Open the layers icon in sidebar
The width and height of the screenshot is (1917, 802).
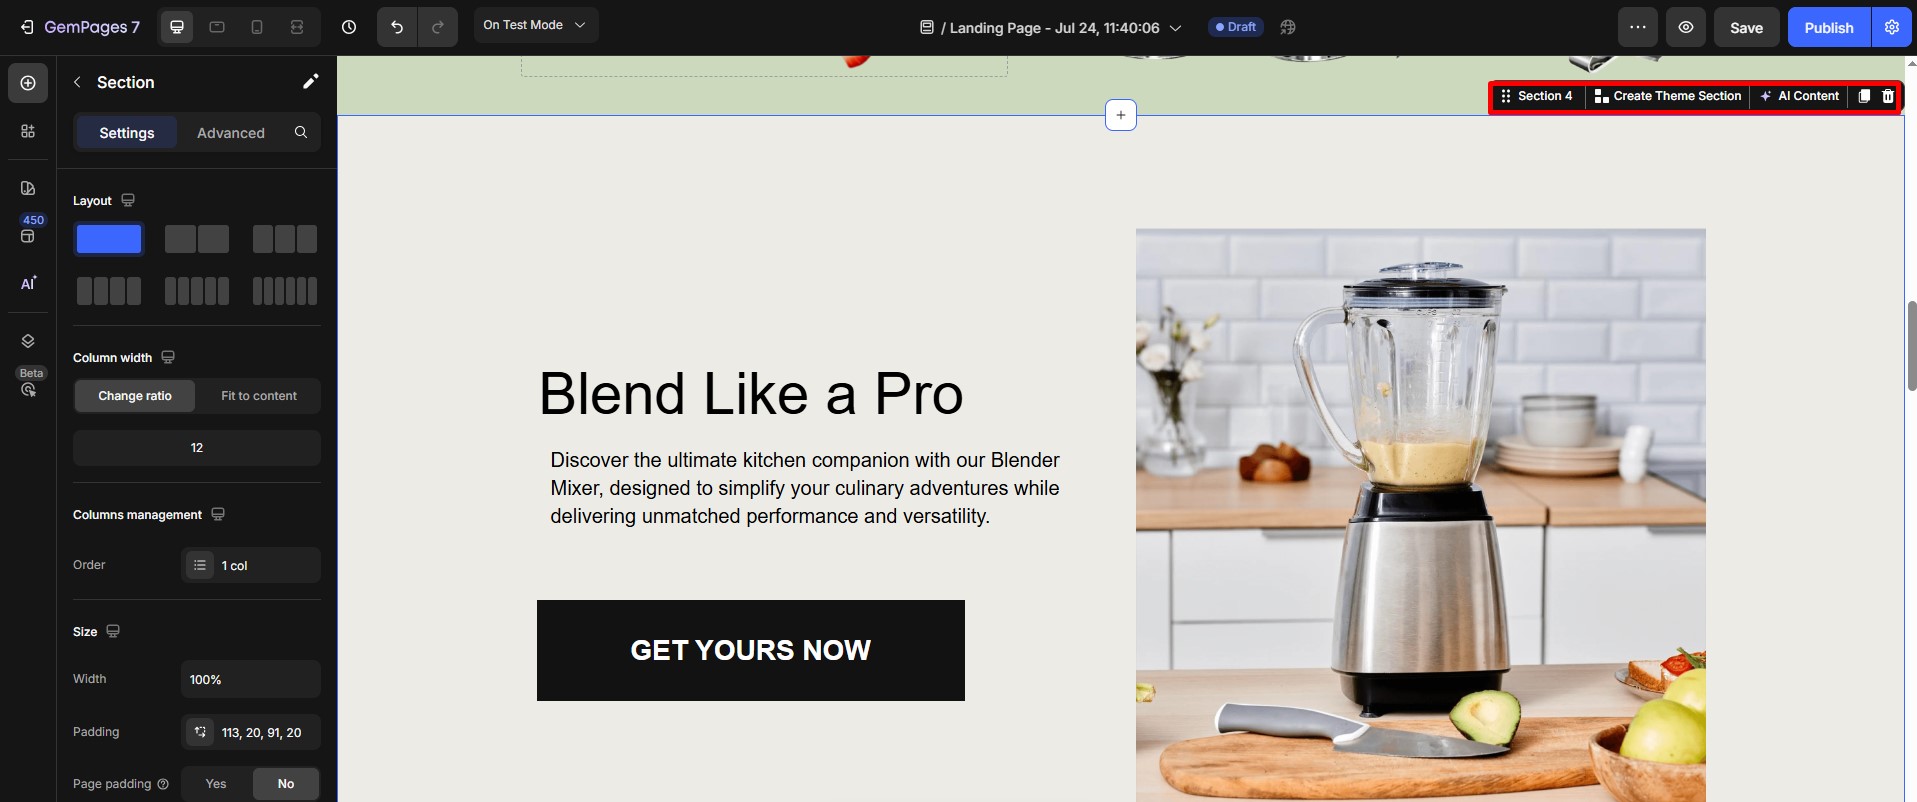(x=28, y=341)
